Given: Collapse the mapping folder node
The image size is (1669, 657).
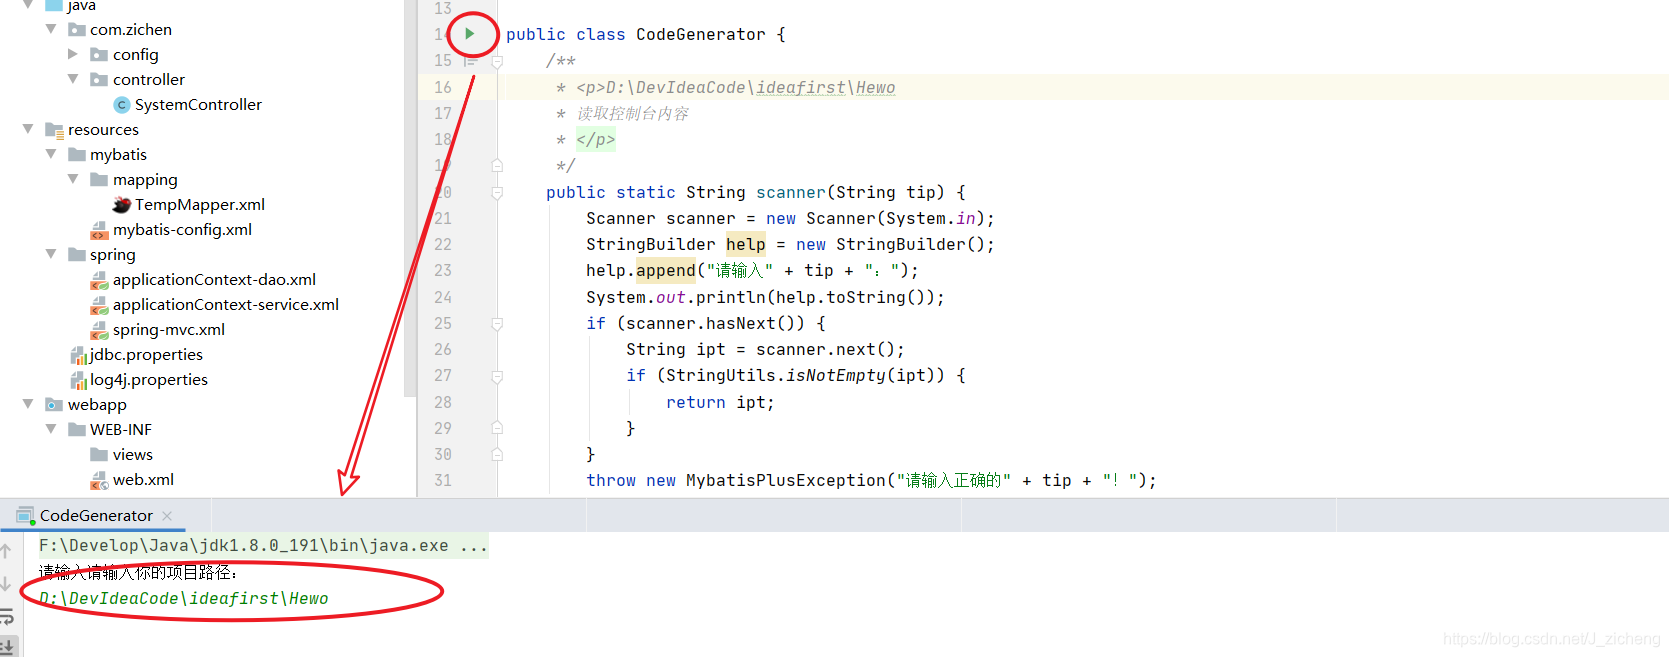Looking at the screenshot, I should click(72, 179).
